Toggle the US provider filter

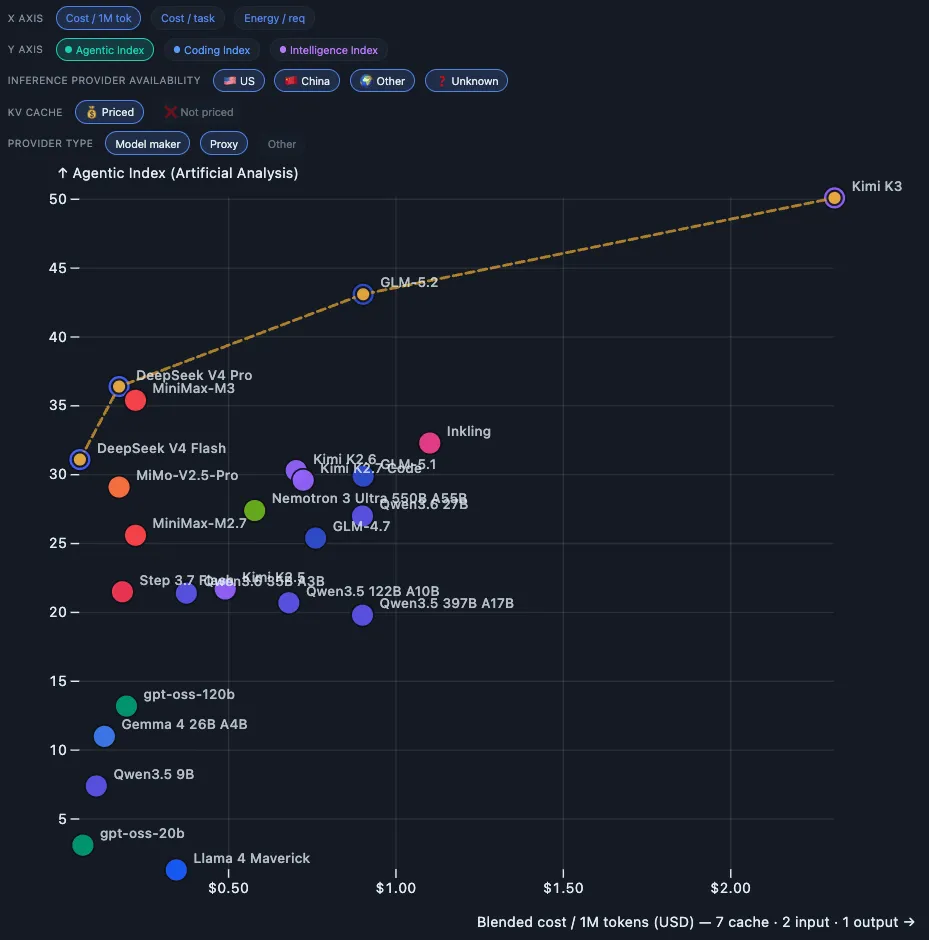(x=239, y=81)
